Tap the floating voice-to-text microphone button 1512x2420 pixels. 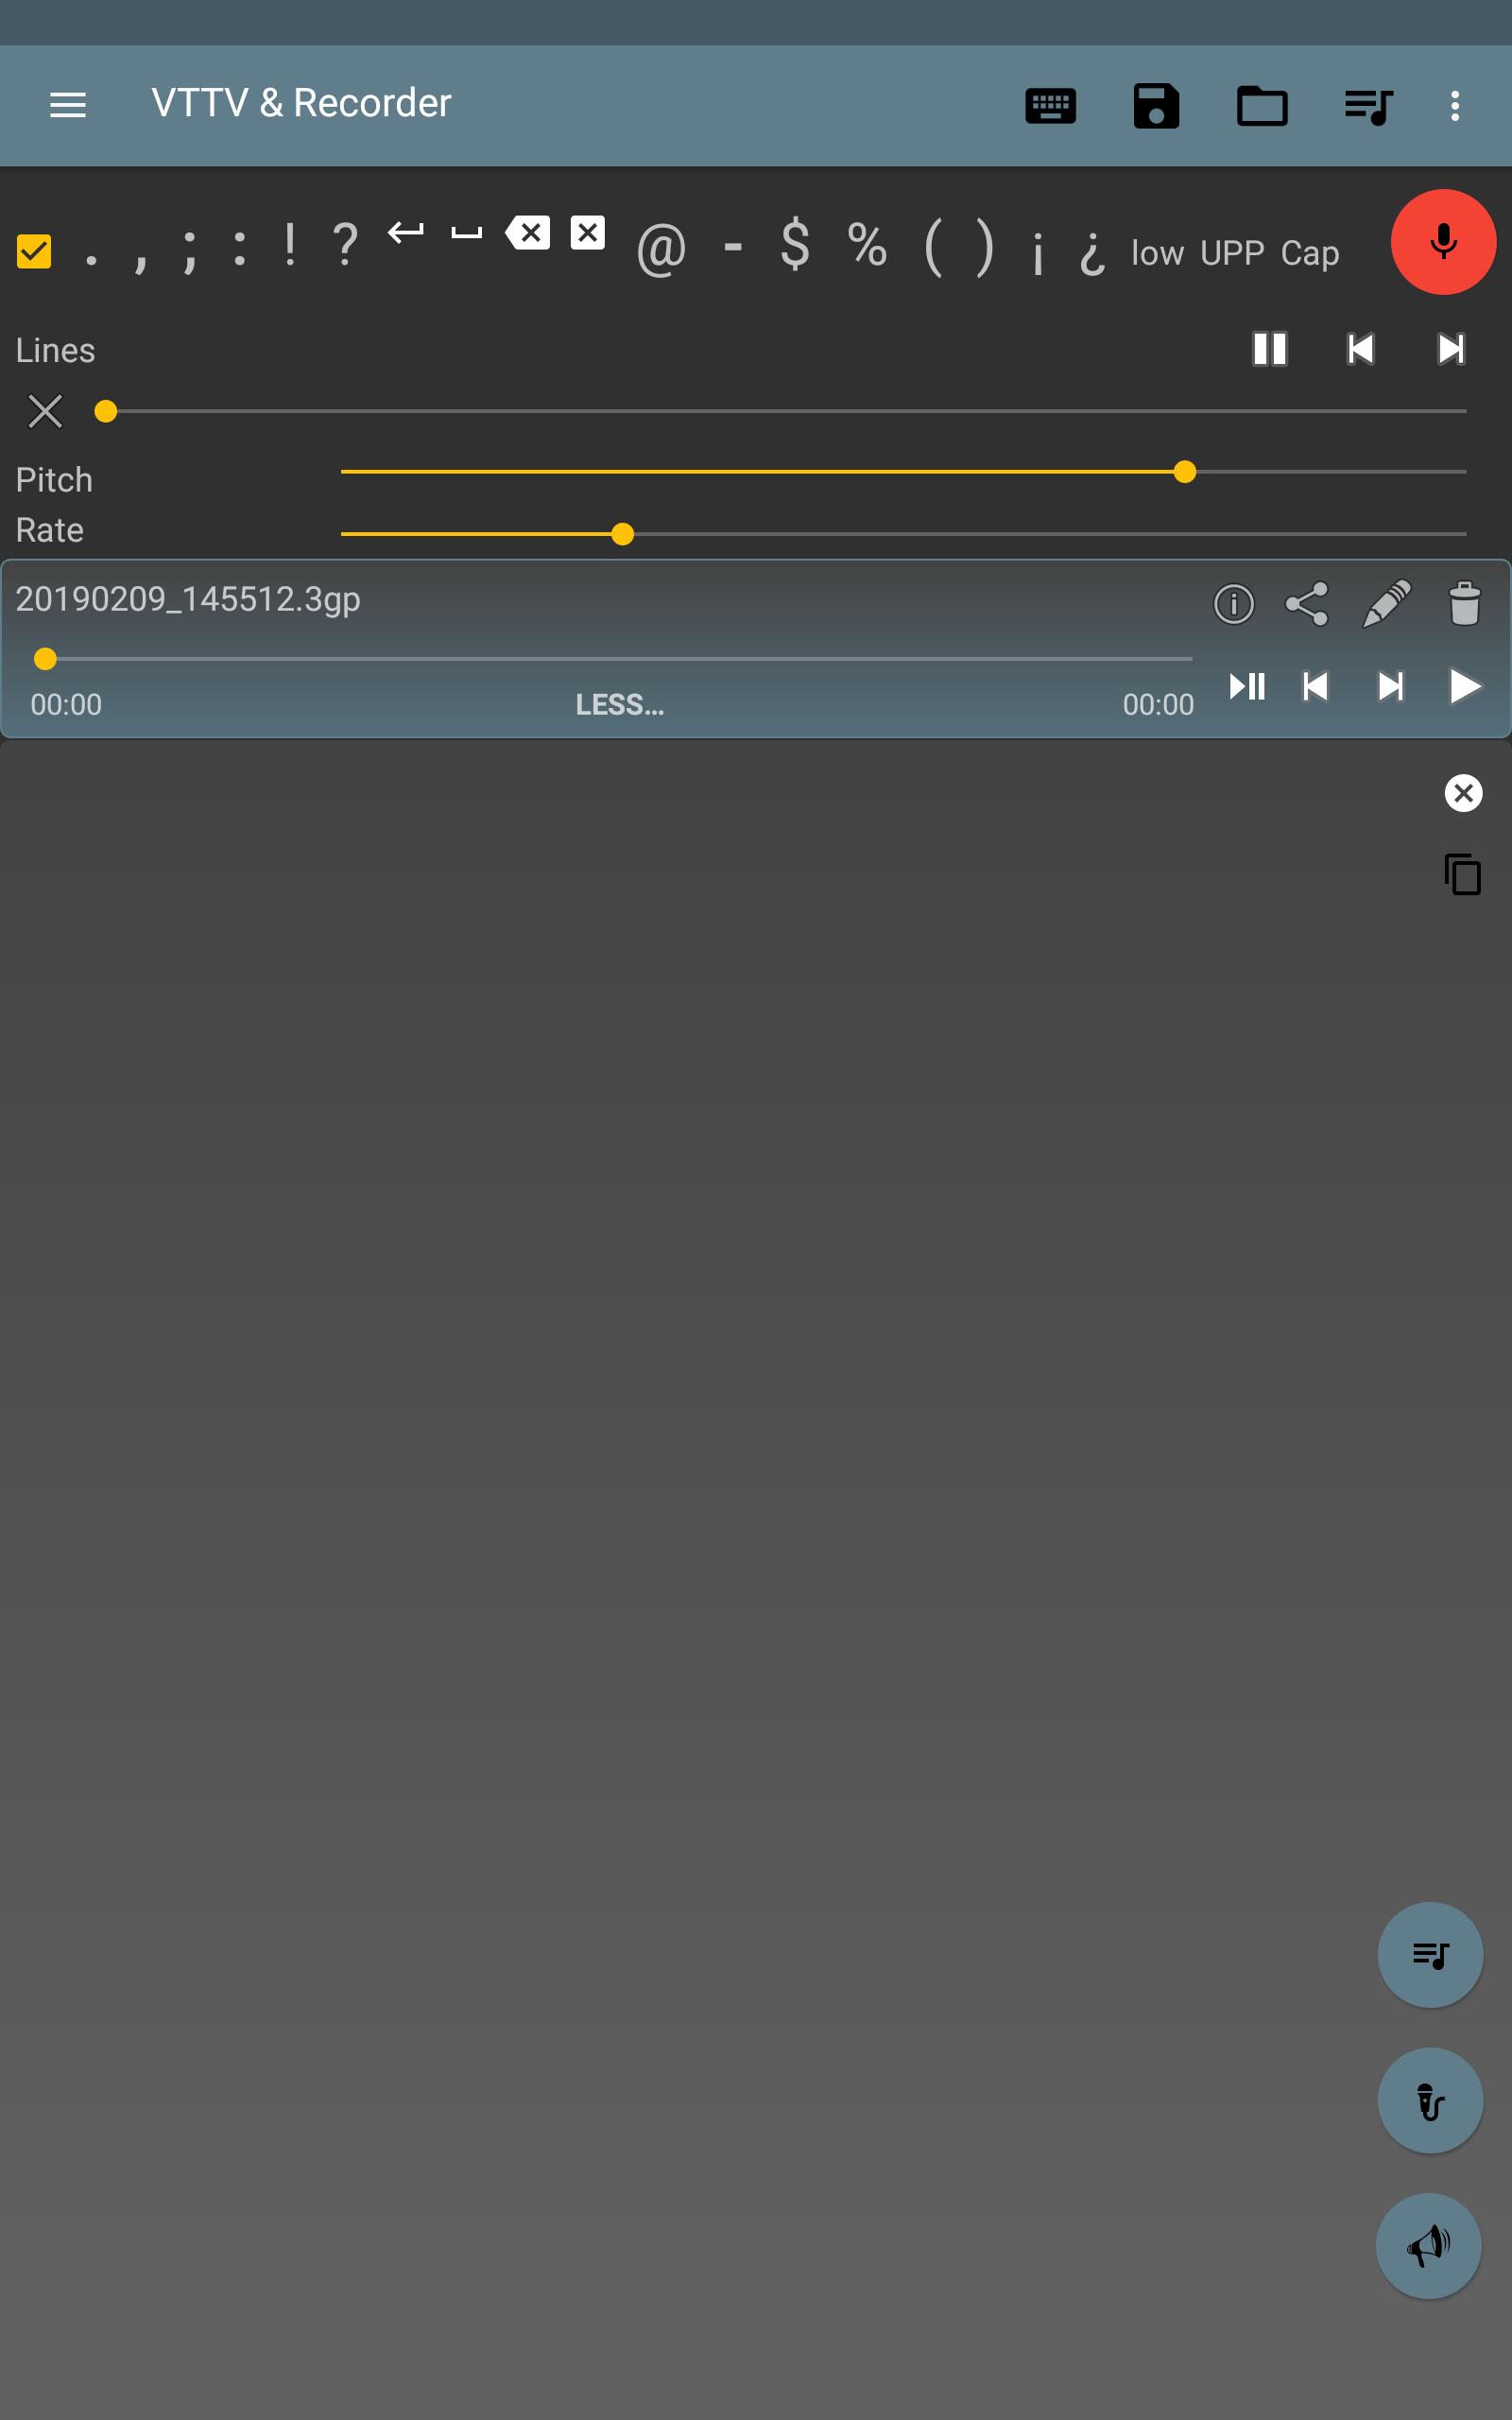pos(1430,2100)
